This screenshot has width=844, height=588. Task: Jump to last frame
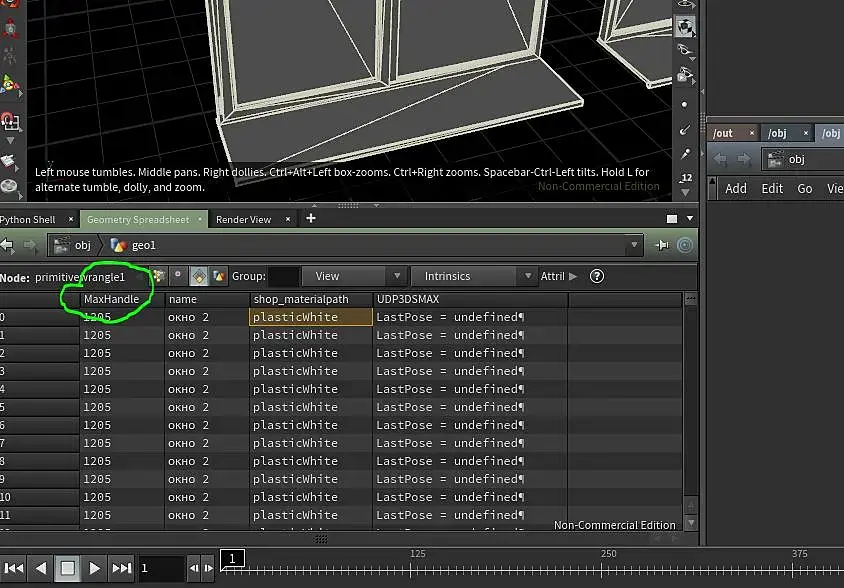pyautogui.click(x=122, y=568)
